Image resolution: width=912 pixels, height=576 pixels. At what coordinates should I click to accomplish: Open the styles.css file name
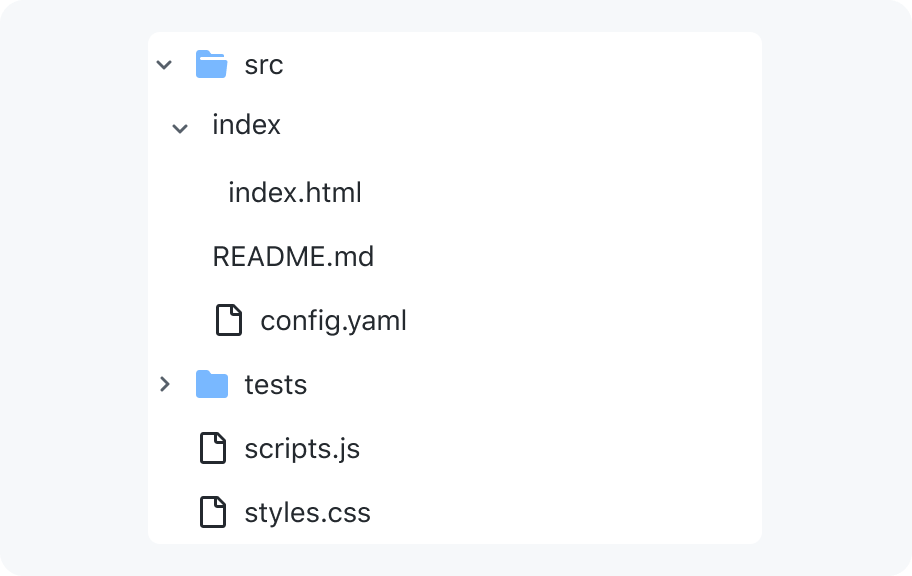[308, 513]
